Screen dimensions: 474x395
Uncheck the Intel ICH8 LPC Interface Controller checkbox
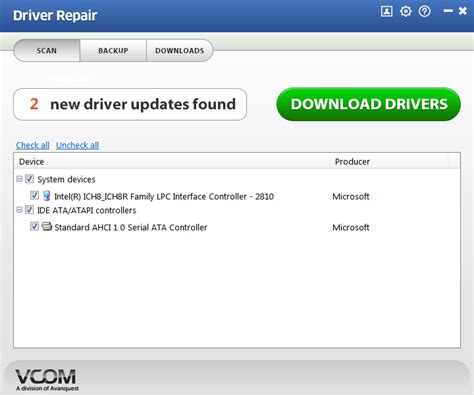click(34, 195)
